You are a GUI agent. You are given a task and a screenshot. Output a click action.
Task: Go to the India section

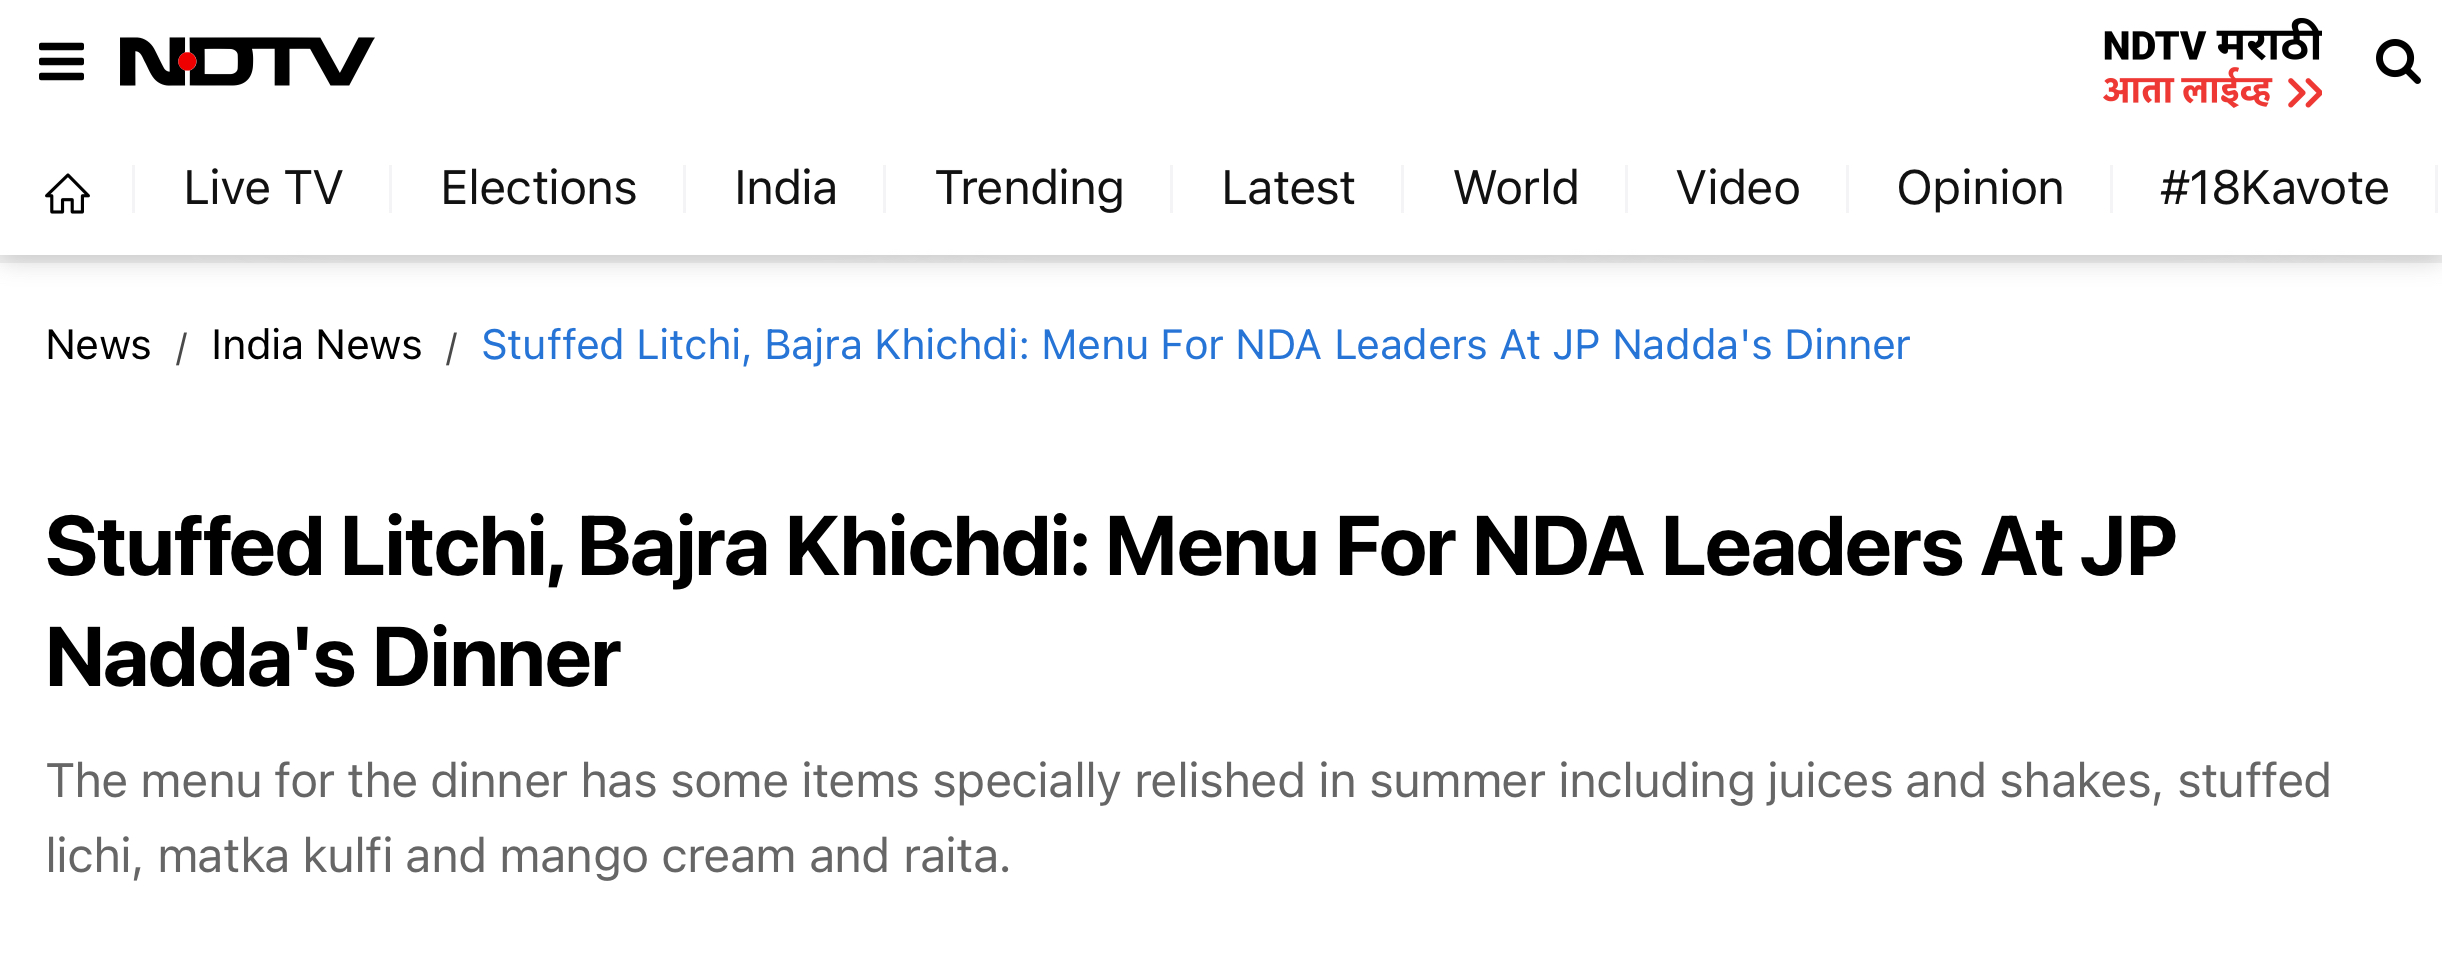point(785,188)
